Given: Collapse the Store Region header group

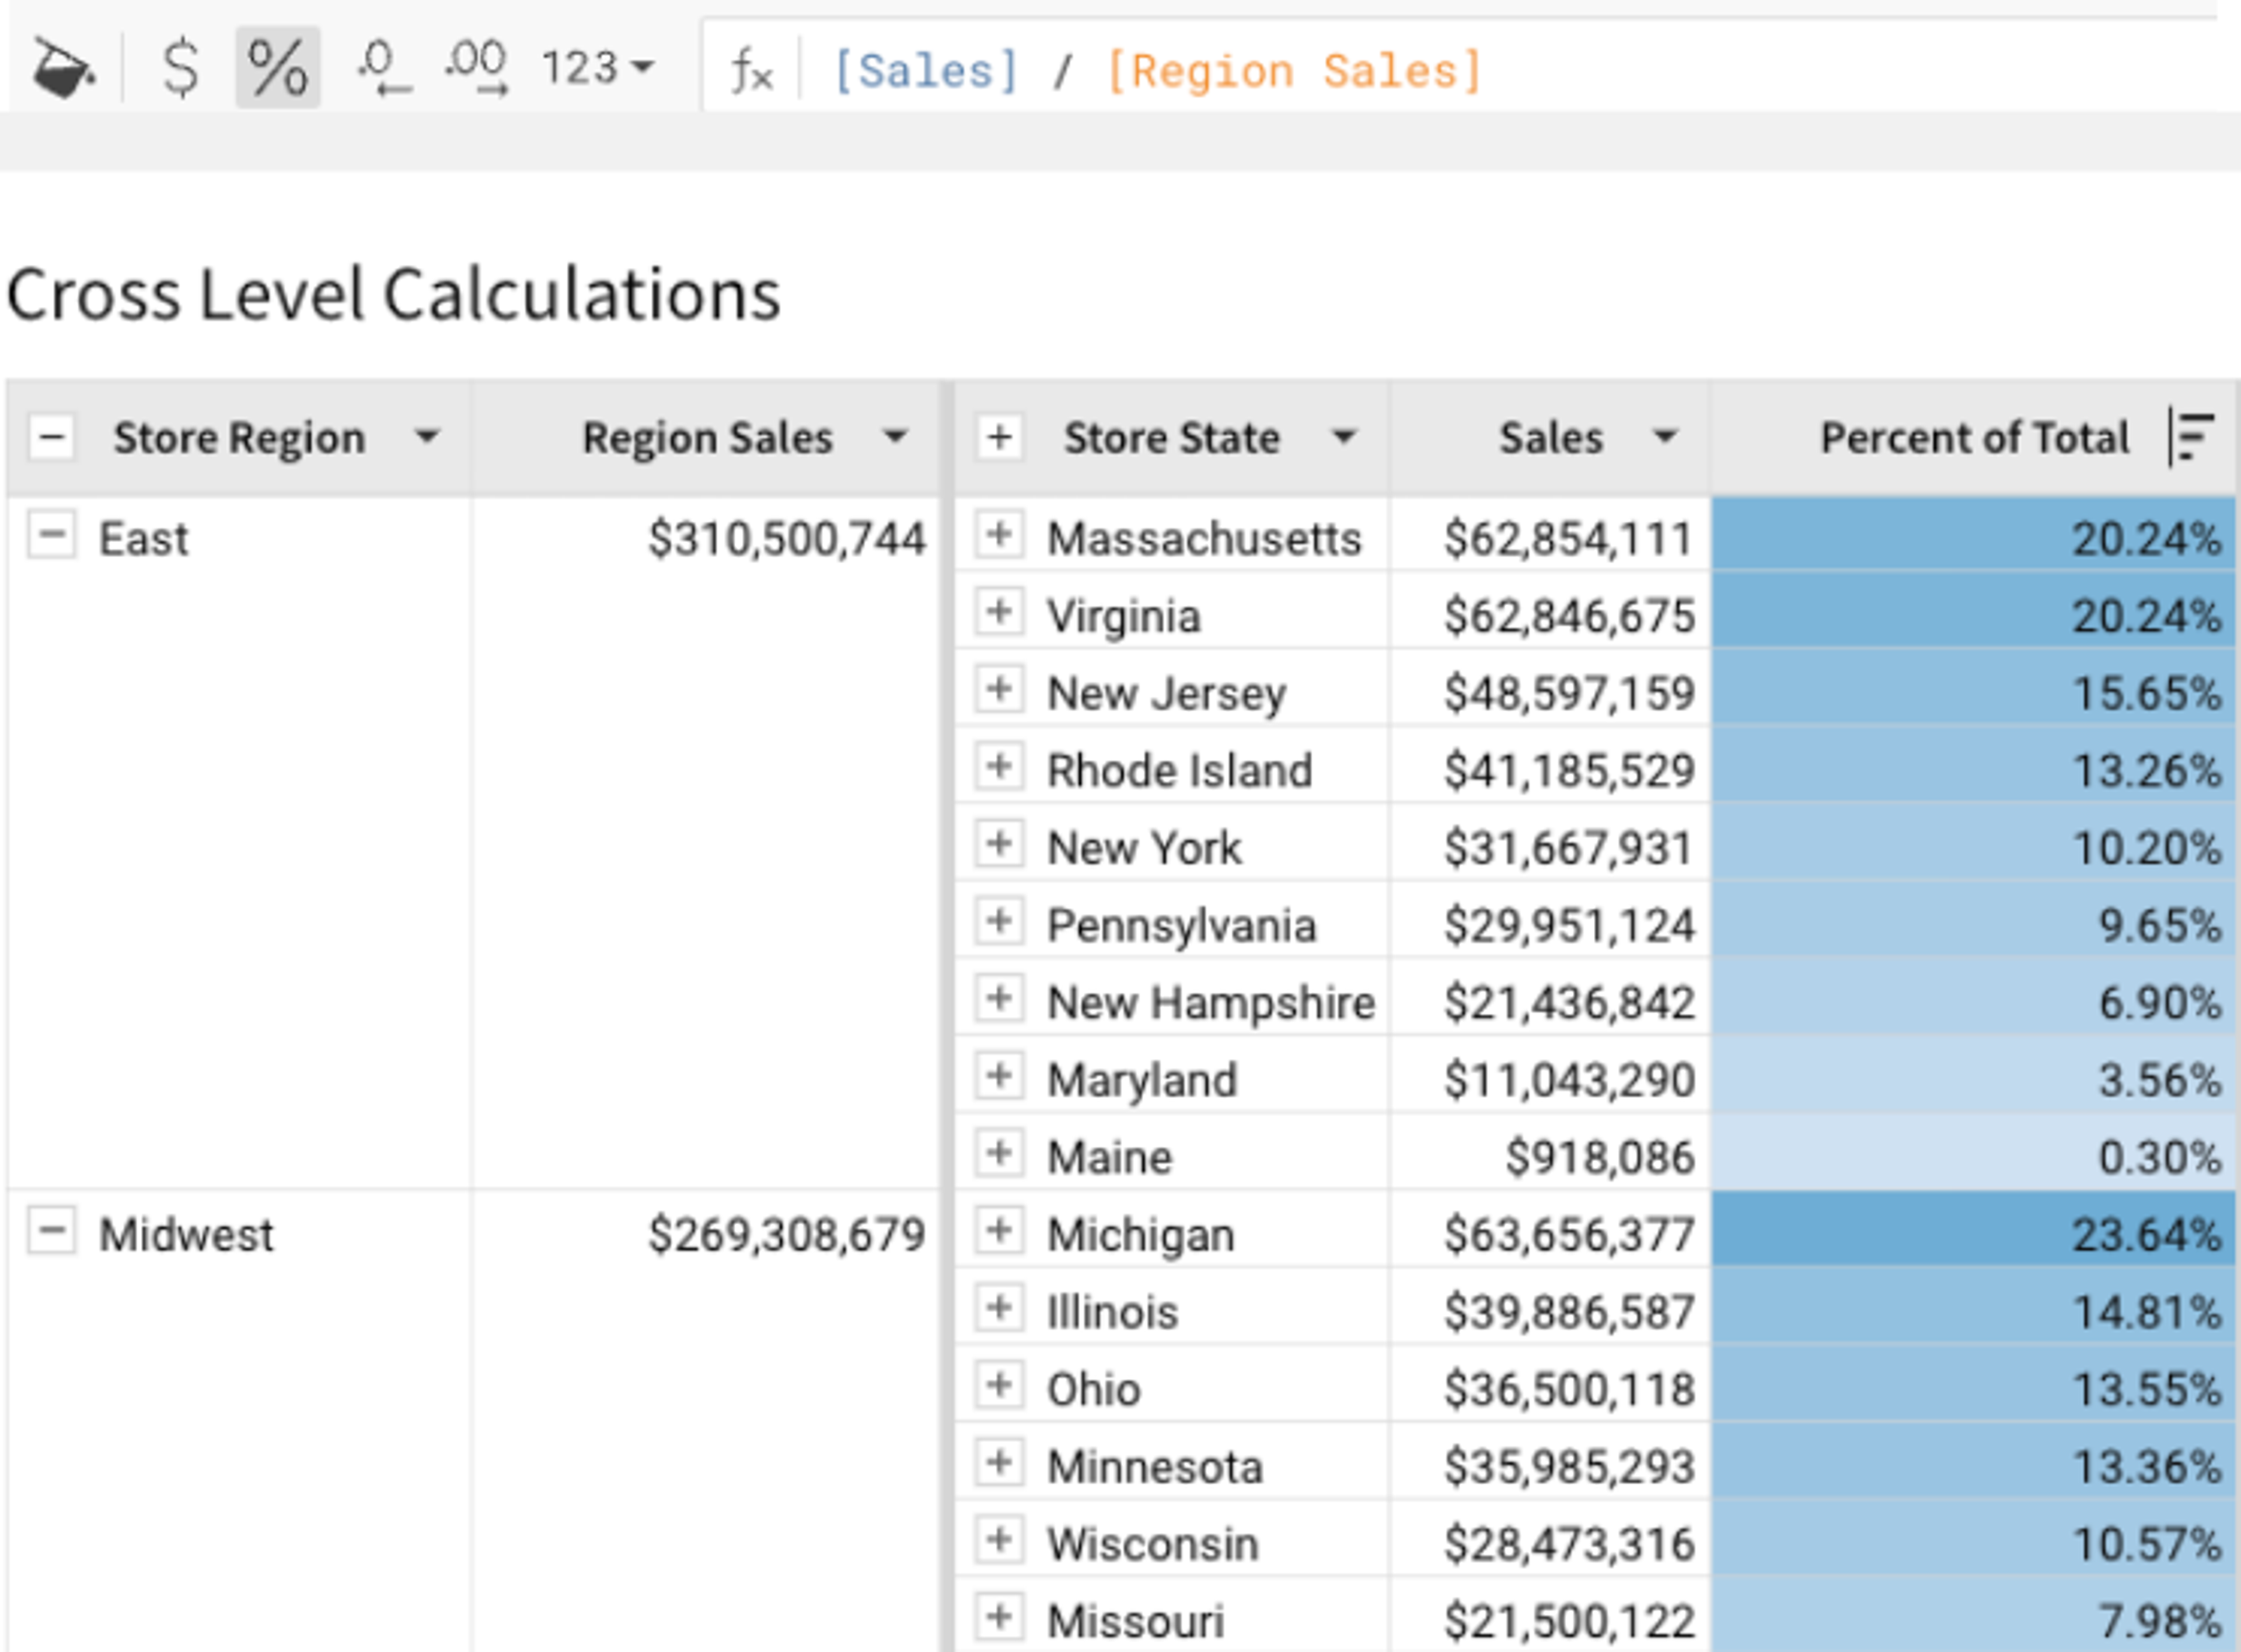Looking at the screenshot, I should click(x=52, y=437).
